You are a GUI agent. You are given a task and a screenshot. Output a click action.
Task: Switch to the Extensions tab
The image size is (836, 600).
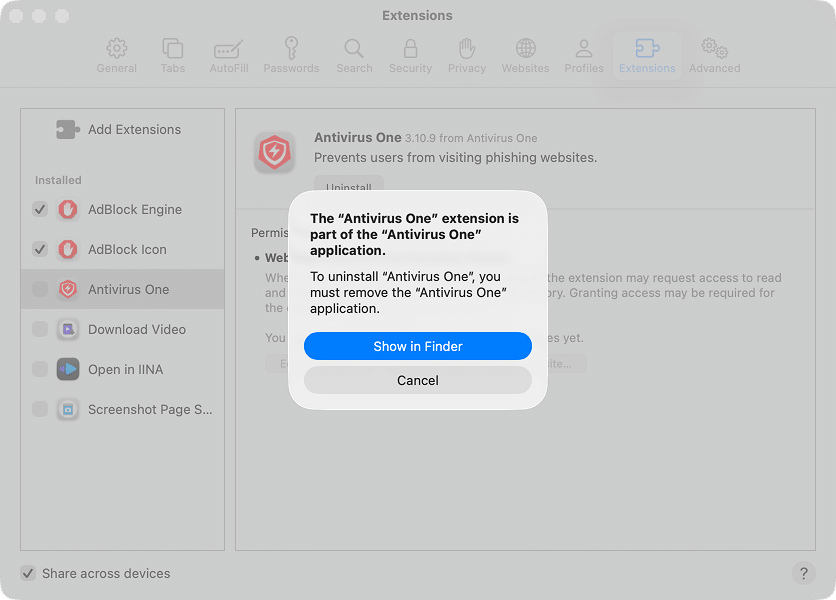[646, 50]
